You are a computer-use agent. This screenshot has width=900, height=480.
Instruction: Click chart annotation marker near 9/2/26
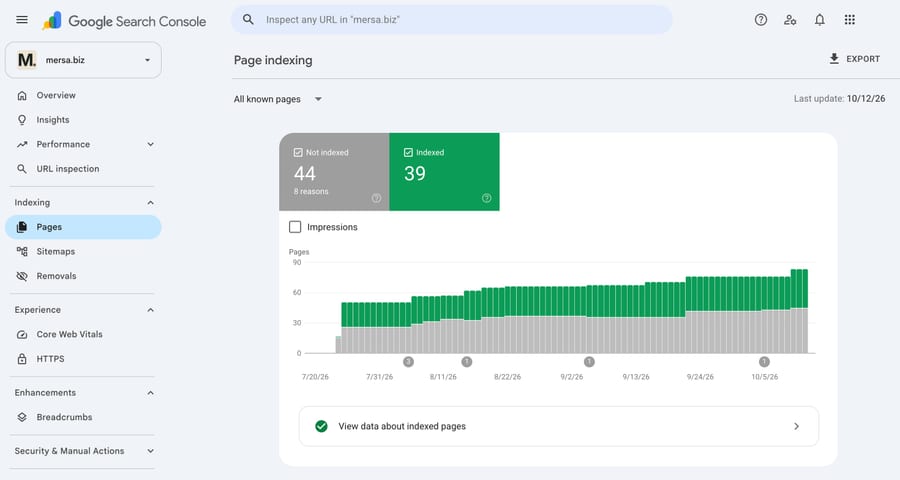click(x=589, y=362)
